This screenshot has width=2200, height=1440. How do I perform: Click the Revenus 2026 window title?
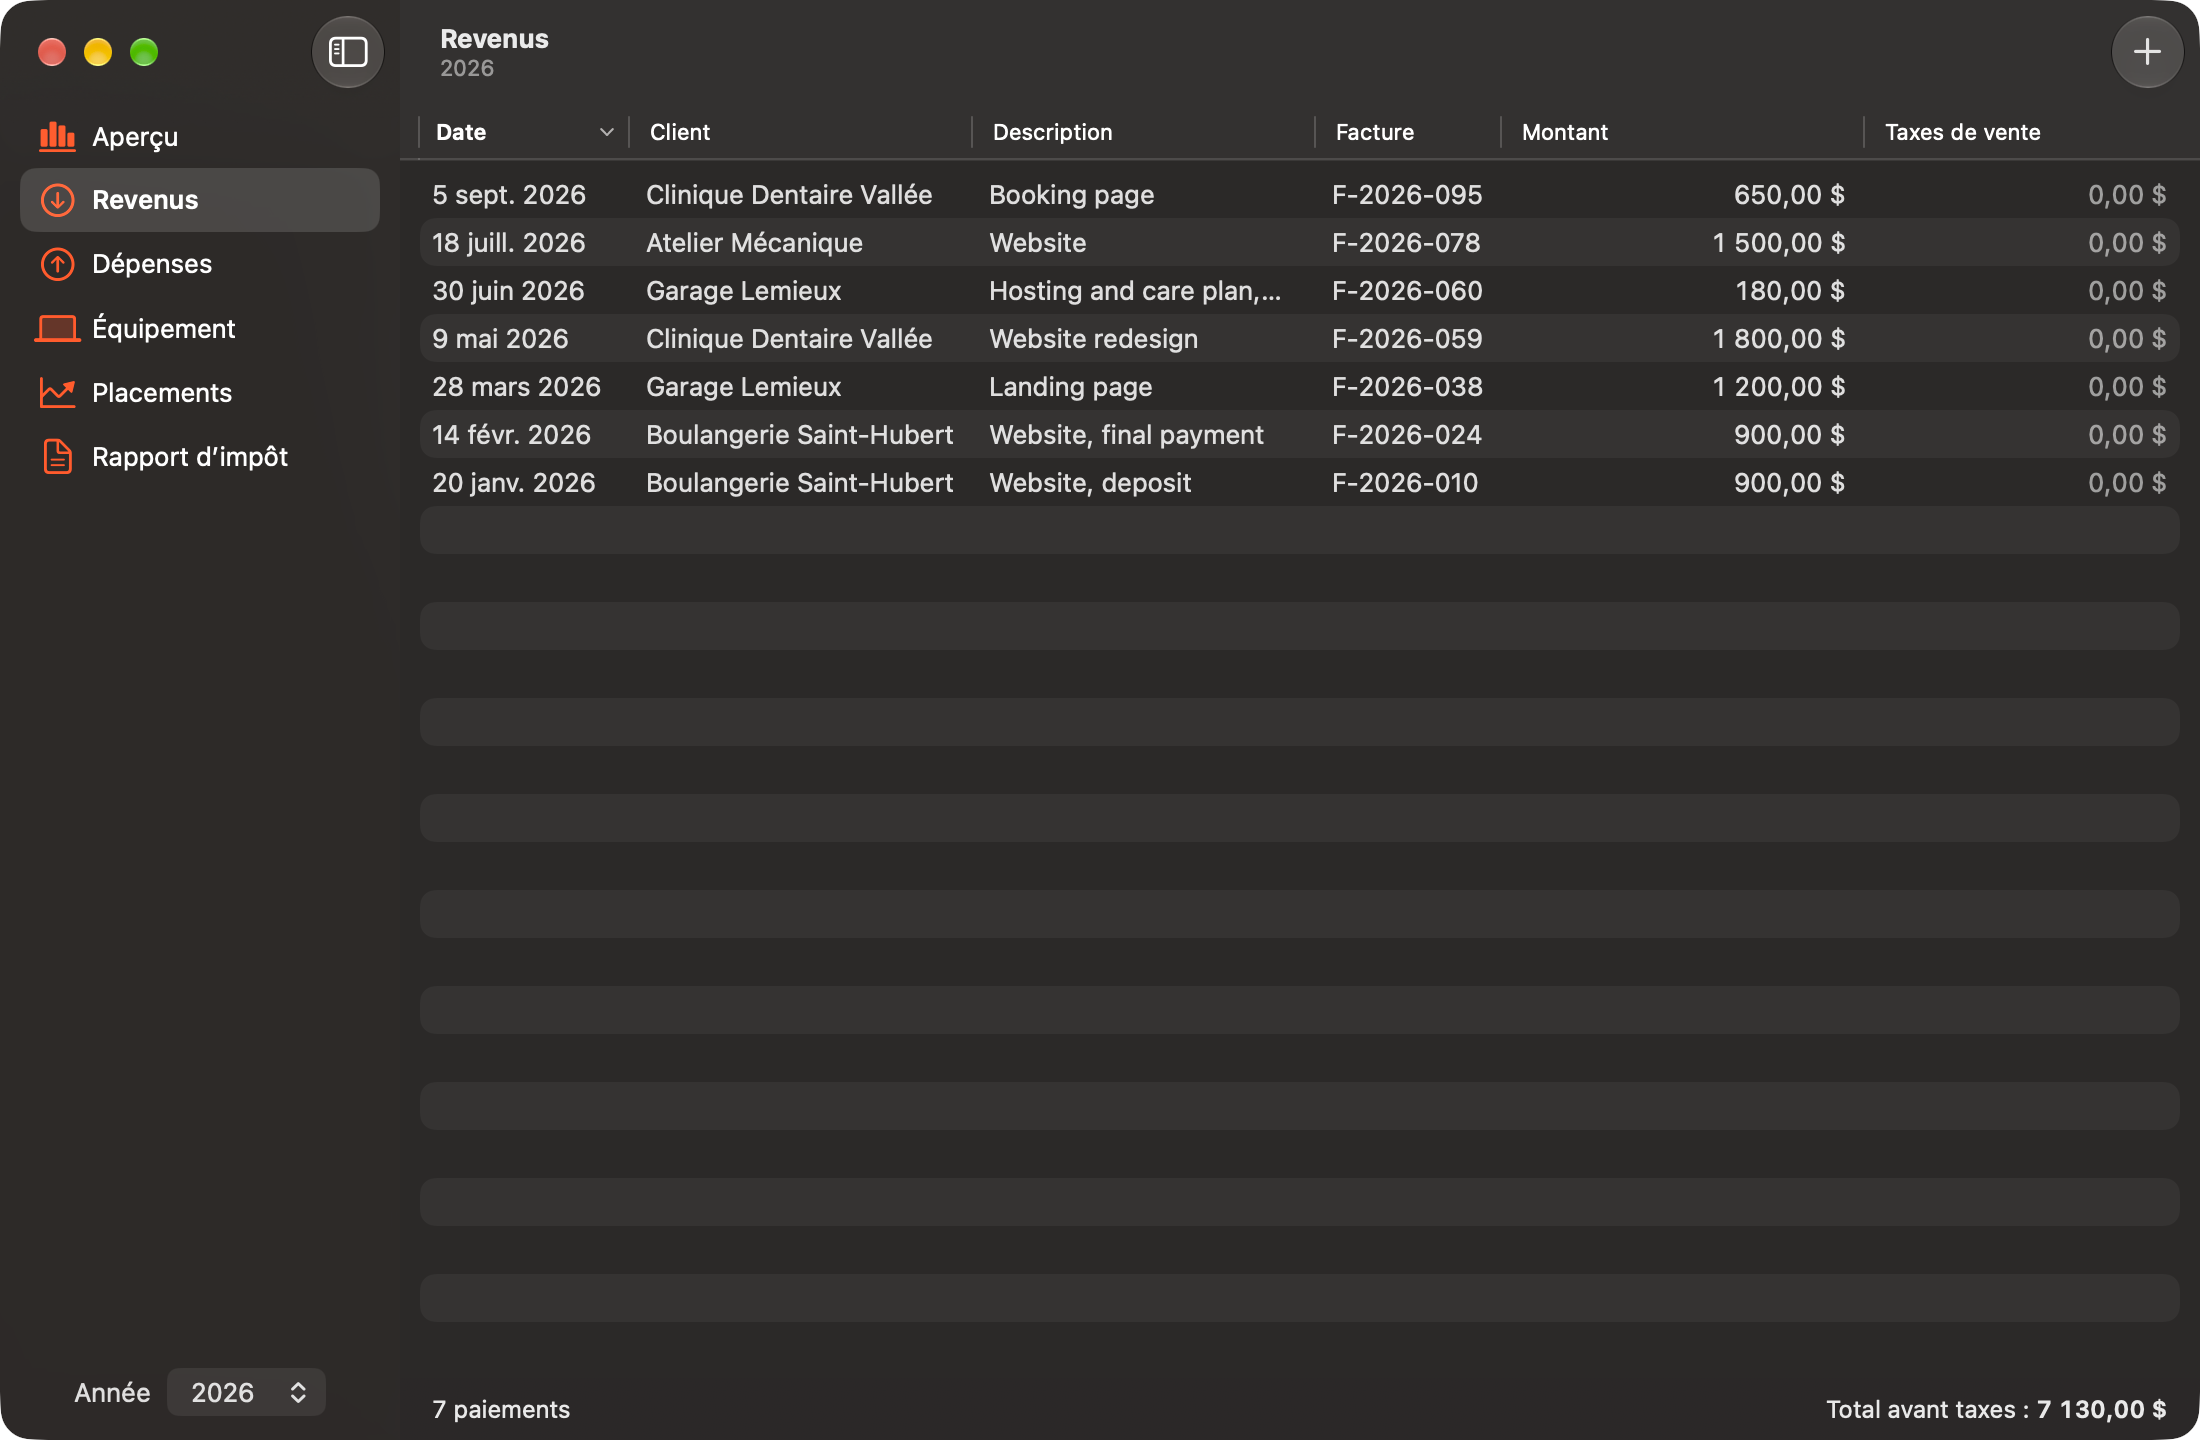coord(494,52)
